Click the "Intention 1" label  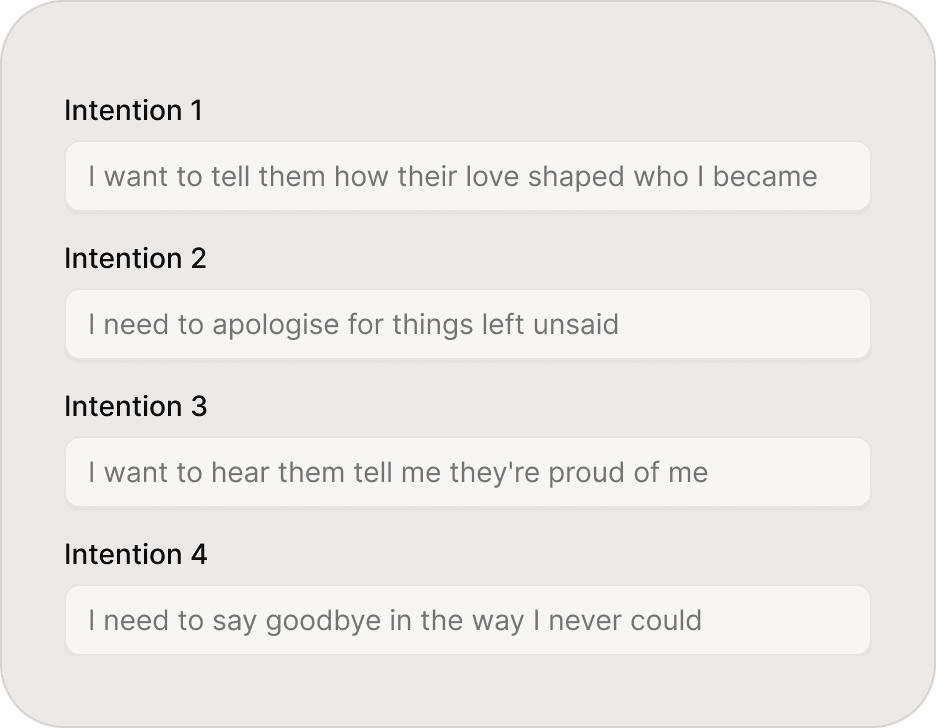click(x=133, y=110)
